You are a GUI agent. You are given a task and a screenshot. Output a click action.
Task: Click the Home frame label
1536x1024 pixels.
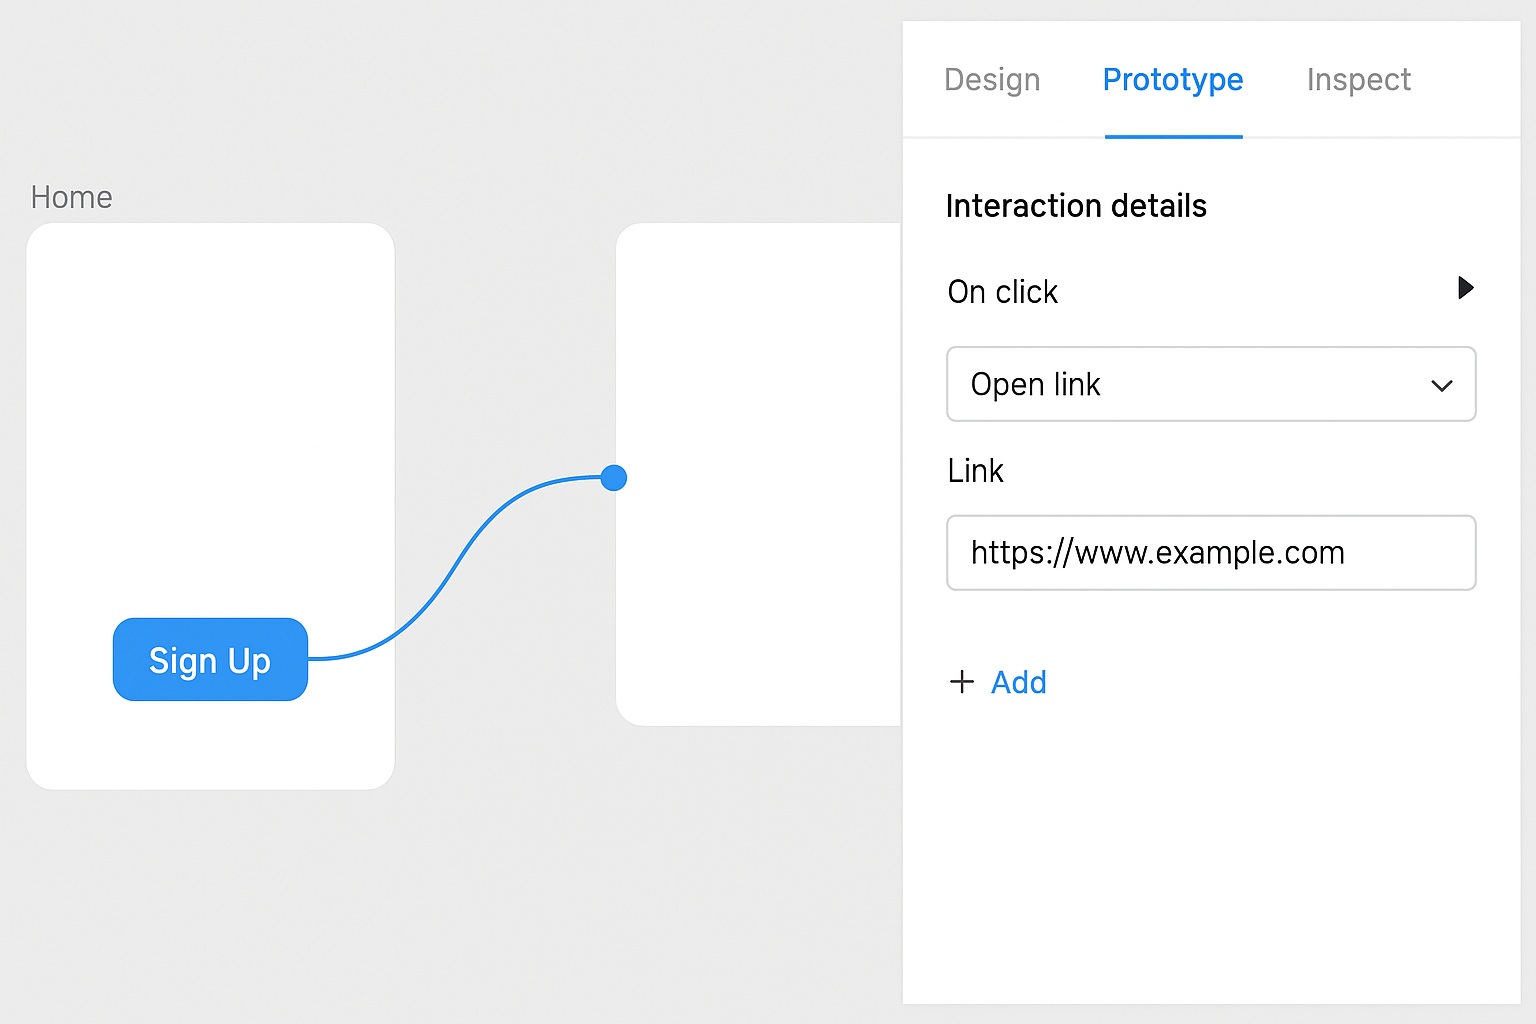click(71, 197)
